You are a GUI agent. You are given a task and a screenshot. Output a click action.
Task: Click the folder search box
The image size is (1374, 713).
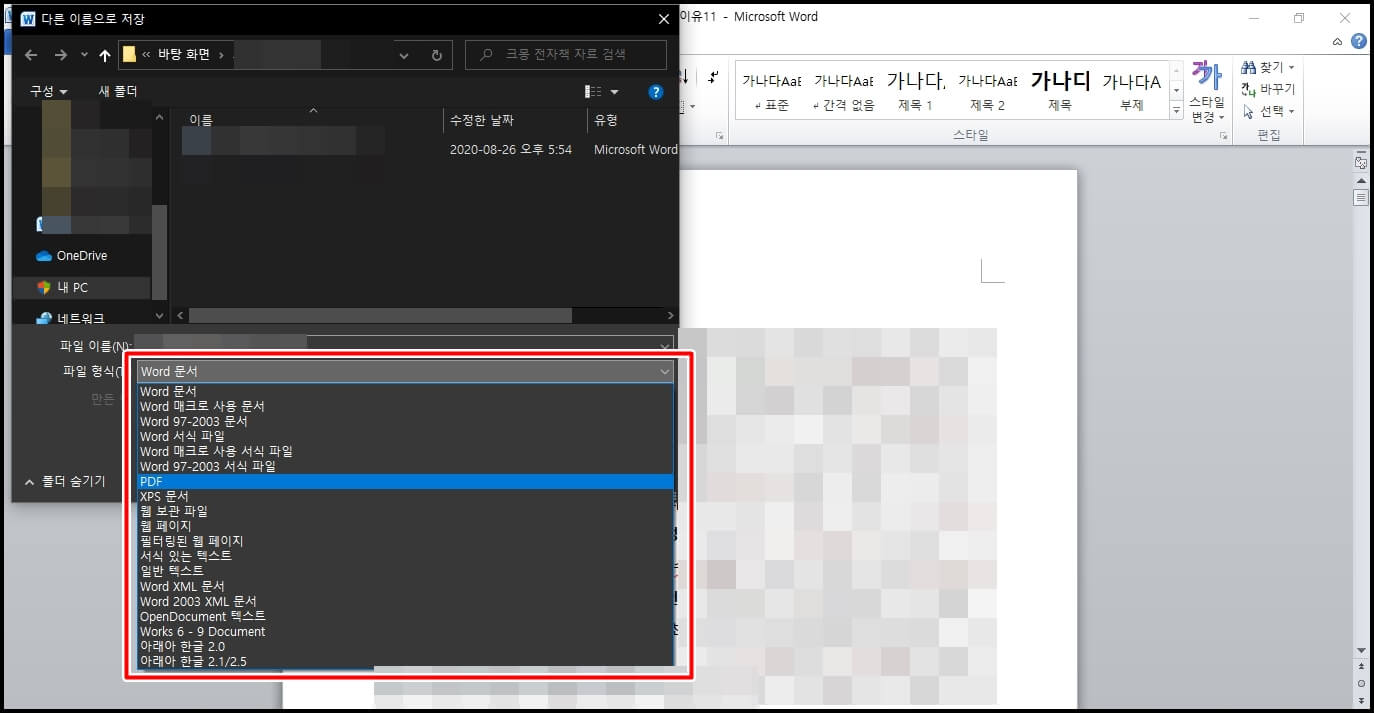[x=566, y=54]
